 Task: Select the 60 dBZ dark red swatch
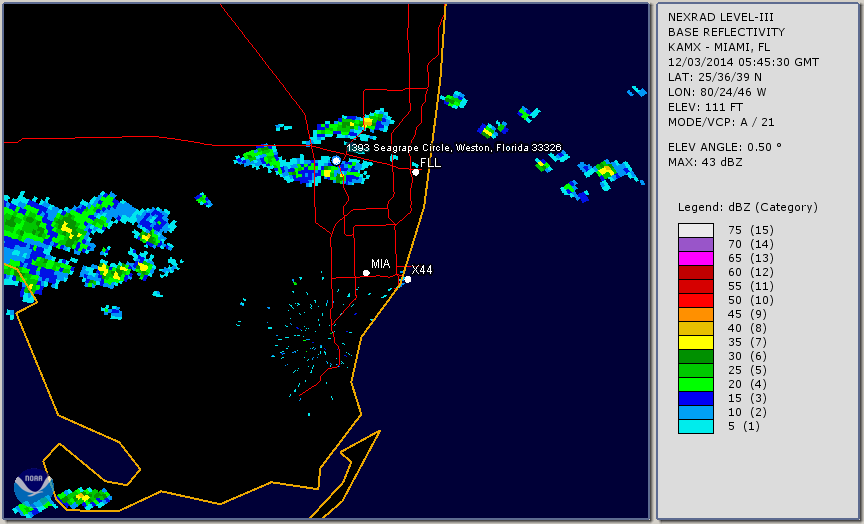pyautogui.click(x=696, y=272)
